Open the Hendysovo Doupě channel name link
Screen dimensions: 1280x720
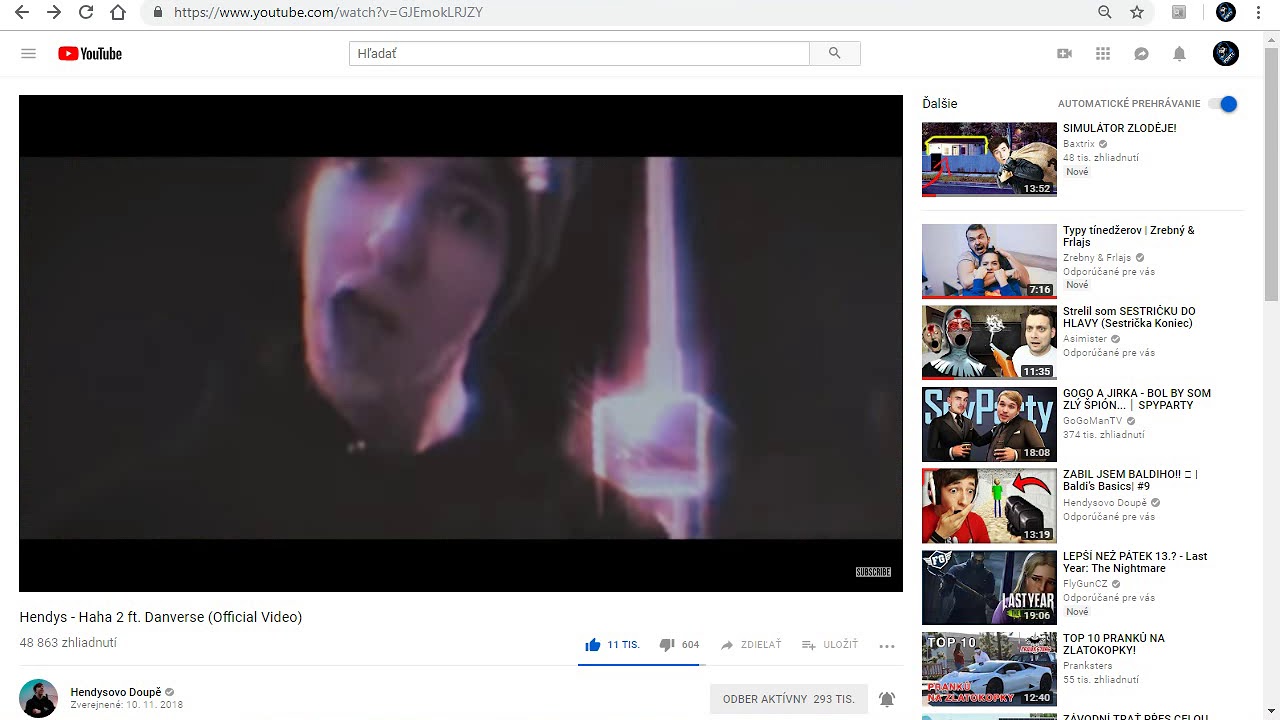point(116,692)
